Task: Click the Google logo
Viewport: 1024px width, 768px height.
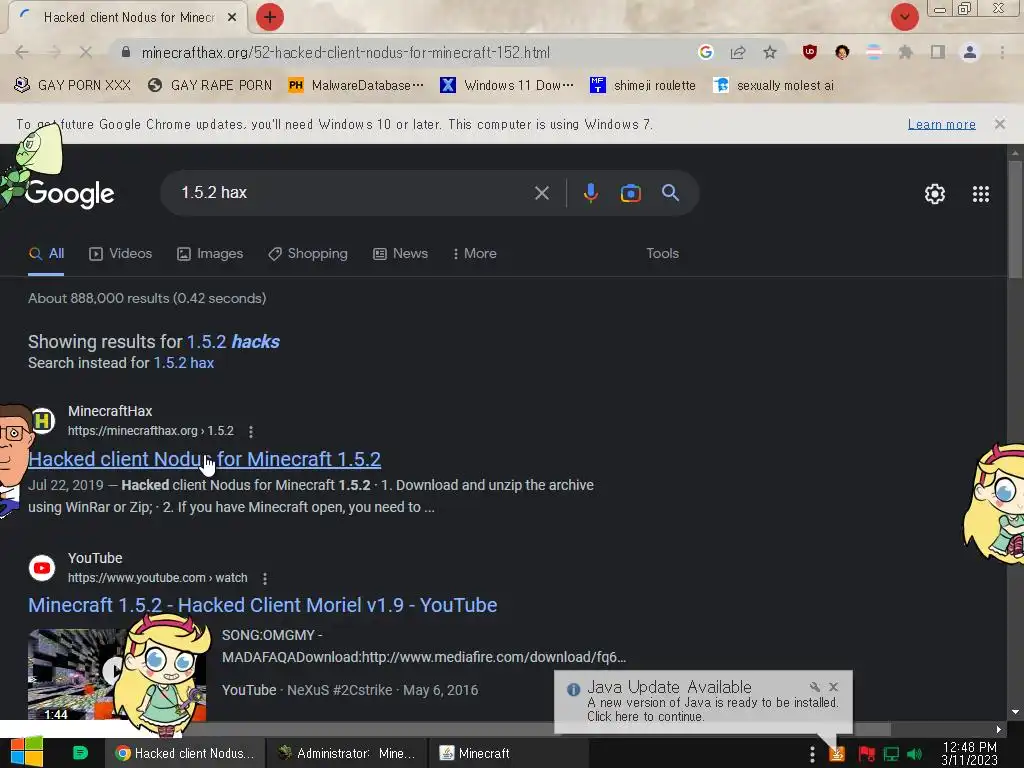Action: [x=70, y=193]
